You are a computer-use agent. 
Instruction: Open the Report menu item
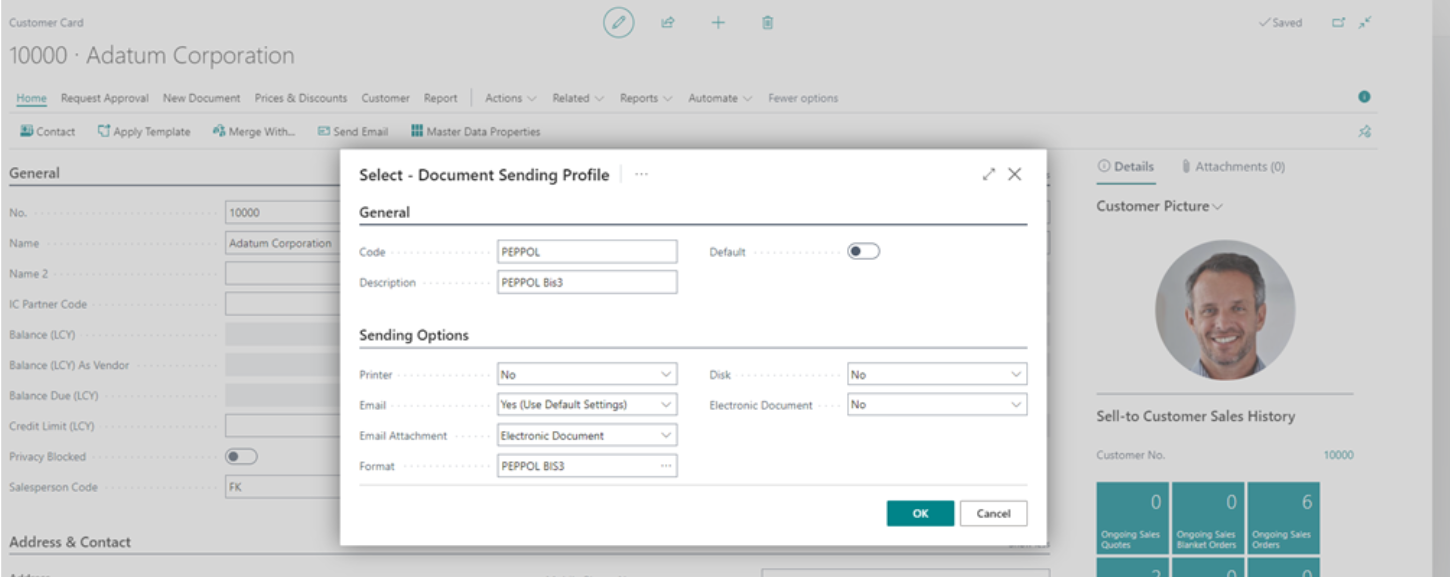tap(440, 98)
